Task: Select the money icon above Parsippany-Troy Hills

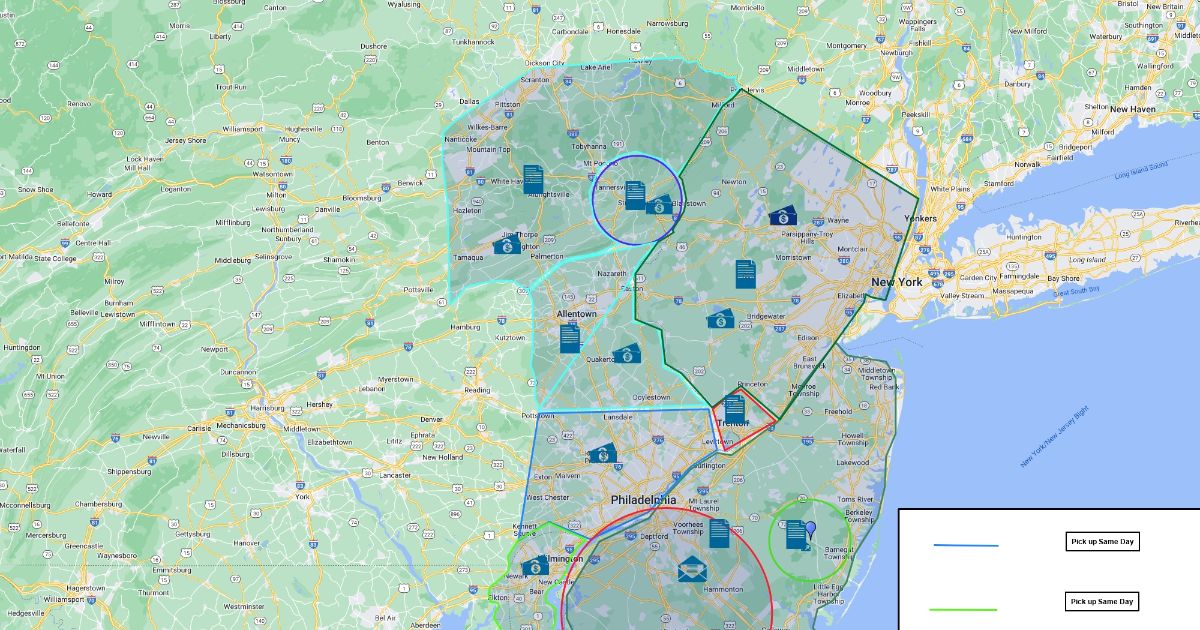Action: click(783, 216)
